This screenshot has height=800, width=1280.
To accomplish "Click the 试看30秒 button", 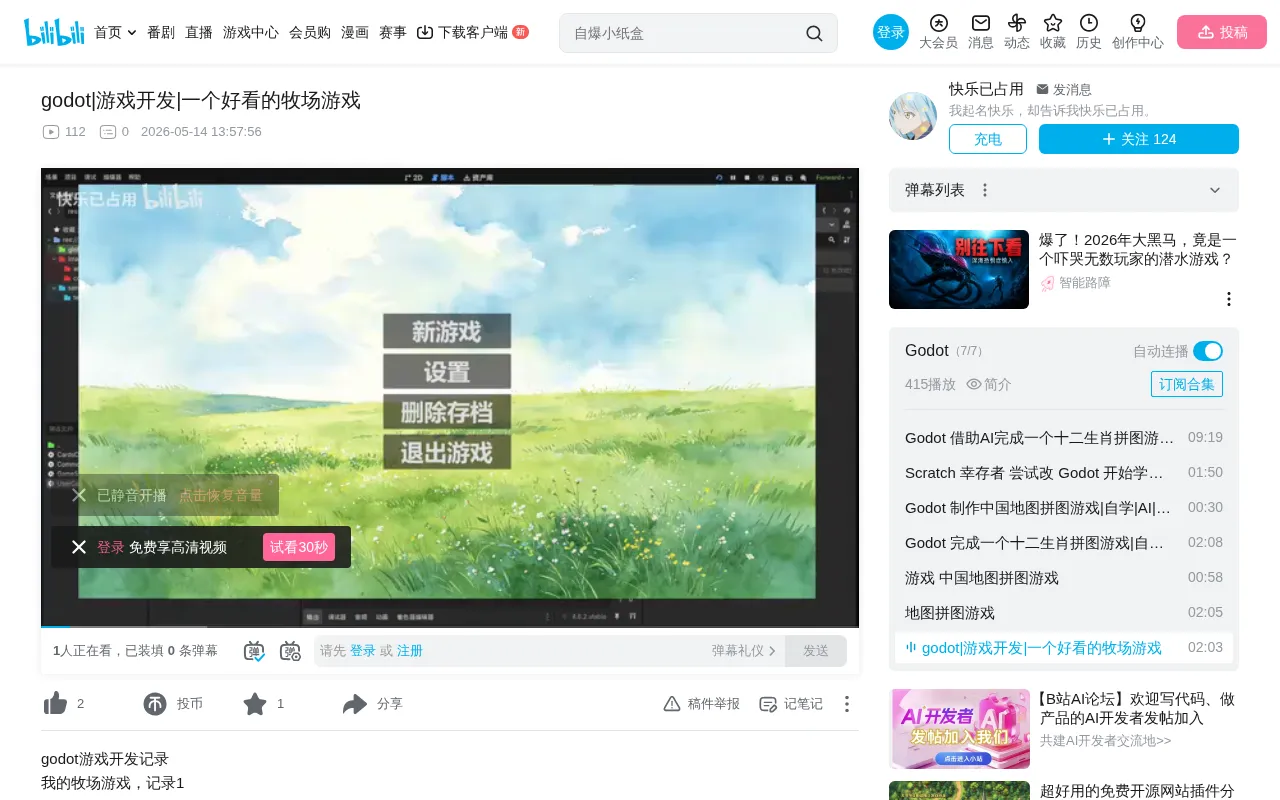I will click(x=299, y=547).
